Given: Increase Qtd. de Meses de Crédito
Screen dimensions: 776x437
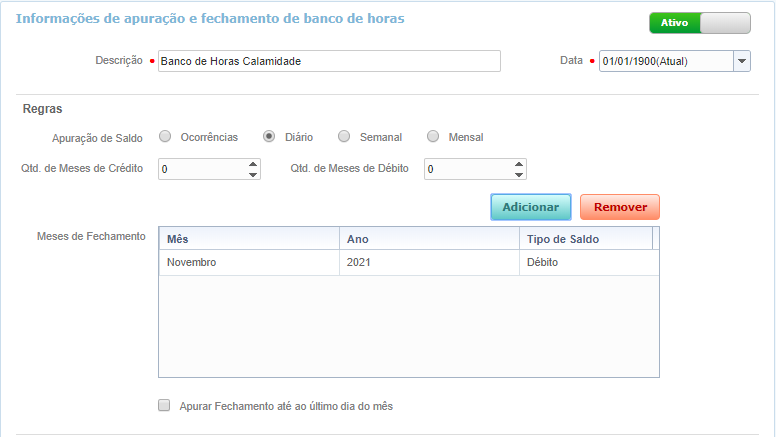Looking at the screenshot, I should pos(252,164).
